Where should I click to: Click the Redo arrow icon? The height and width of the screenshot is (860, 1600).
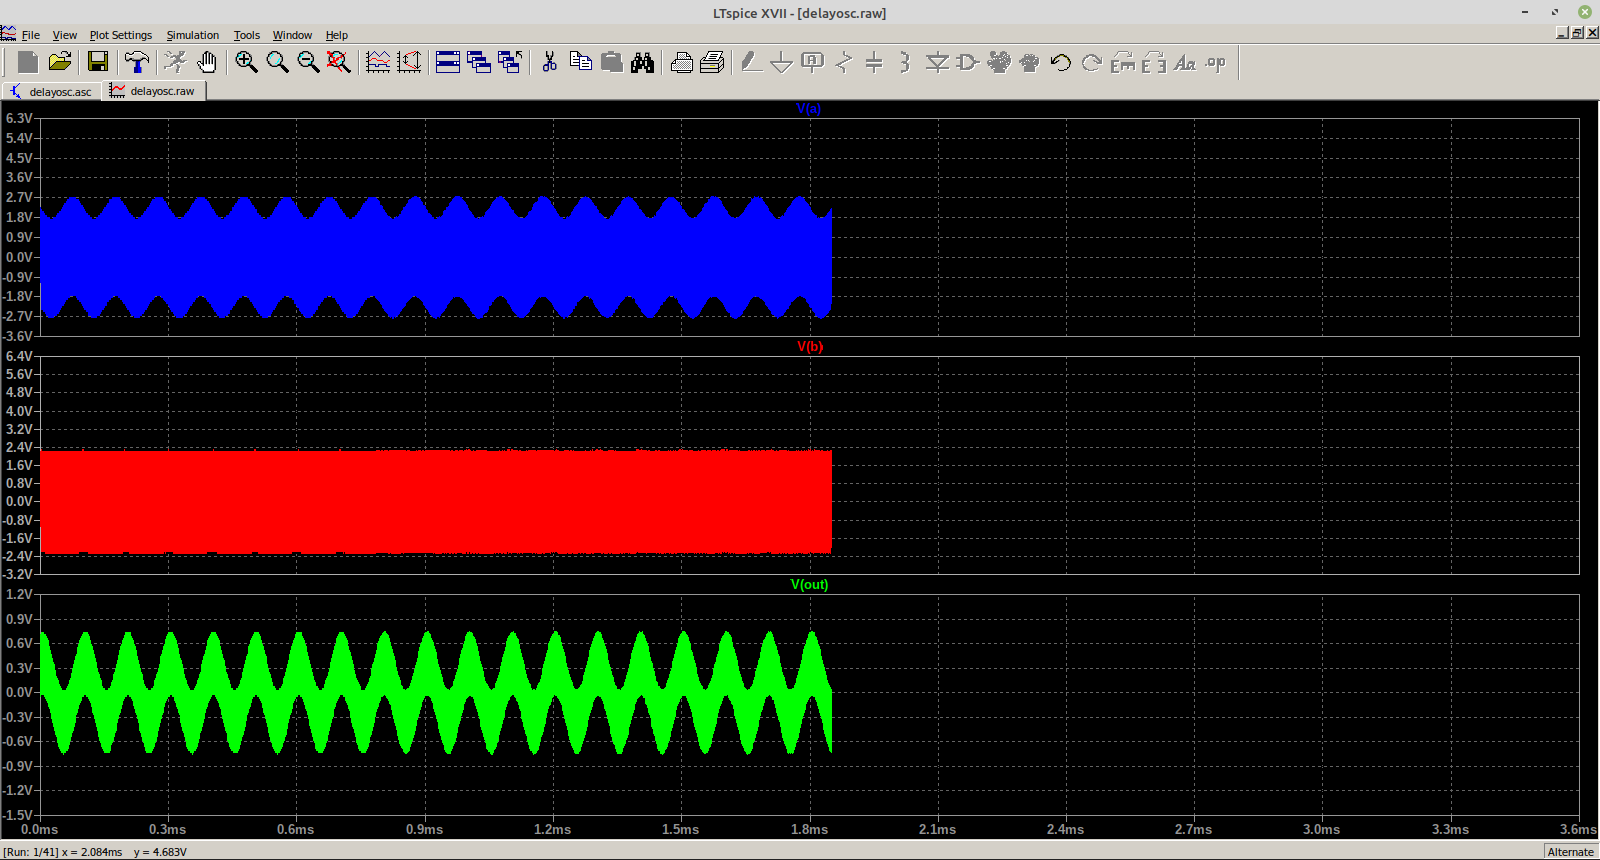coord(1092,62)
